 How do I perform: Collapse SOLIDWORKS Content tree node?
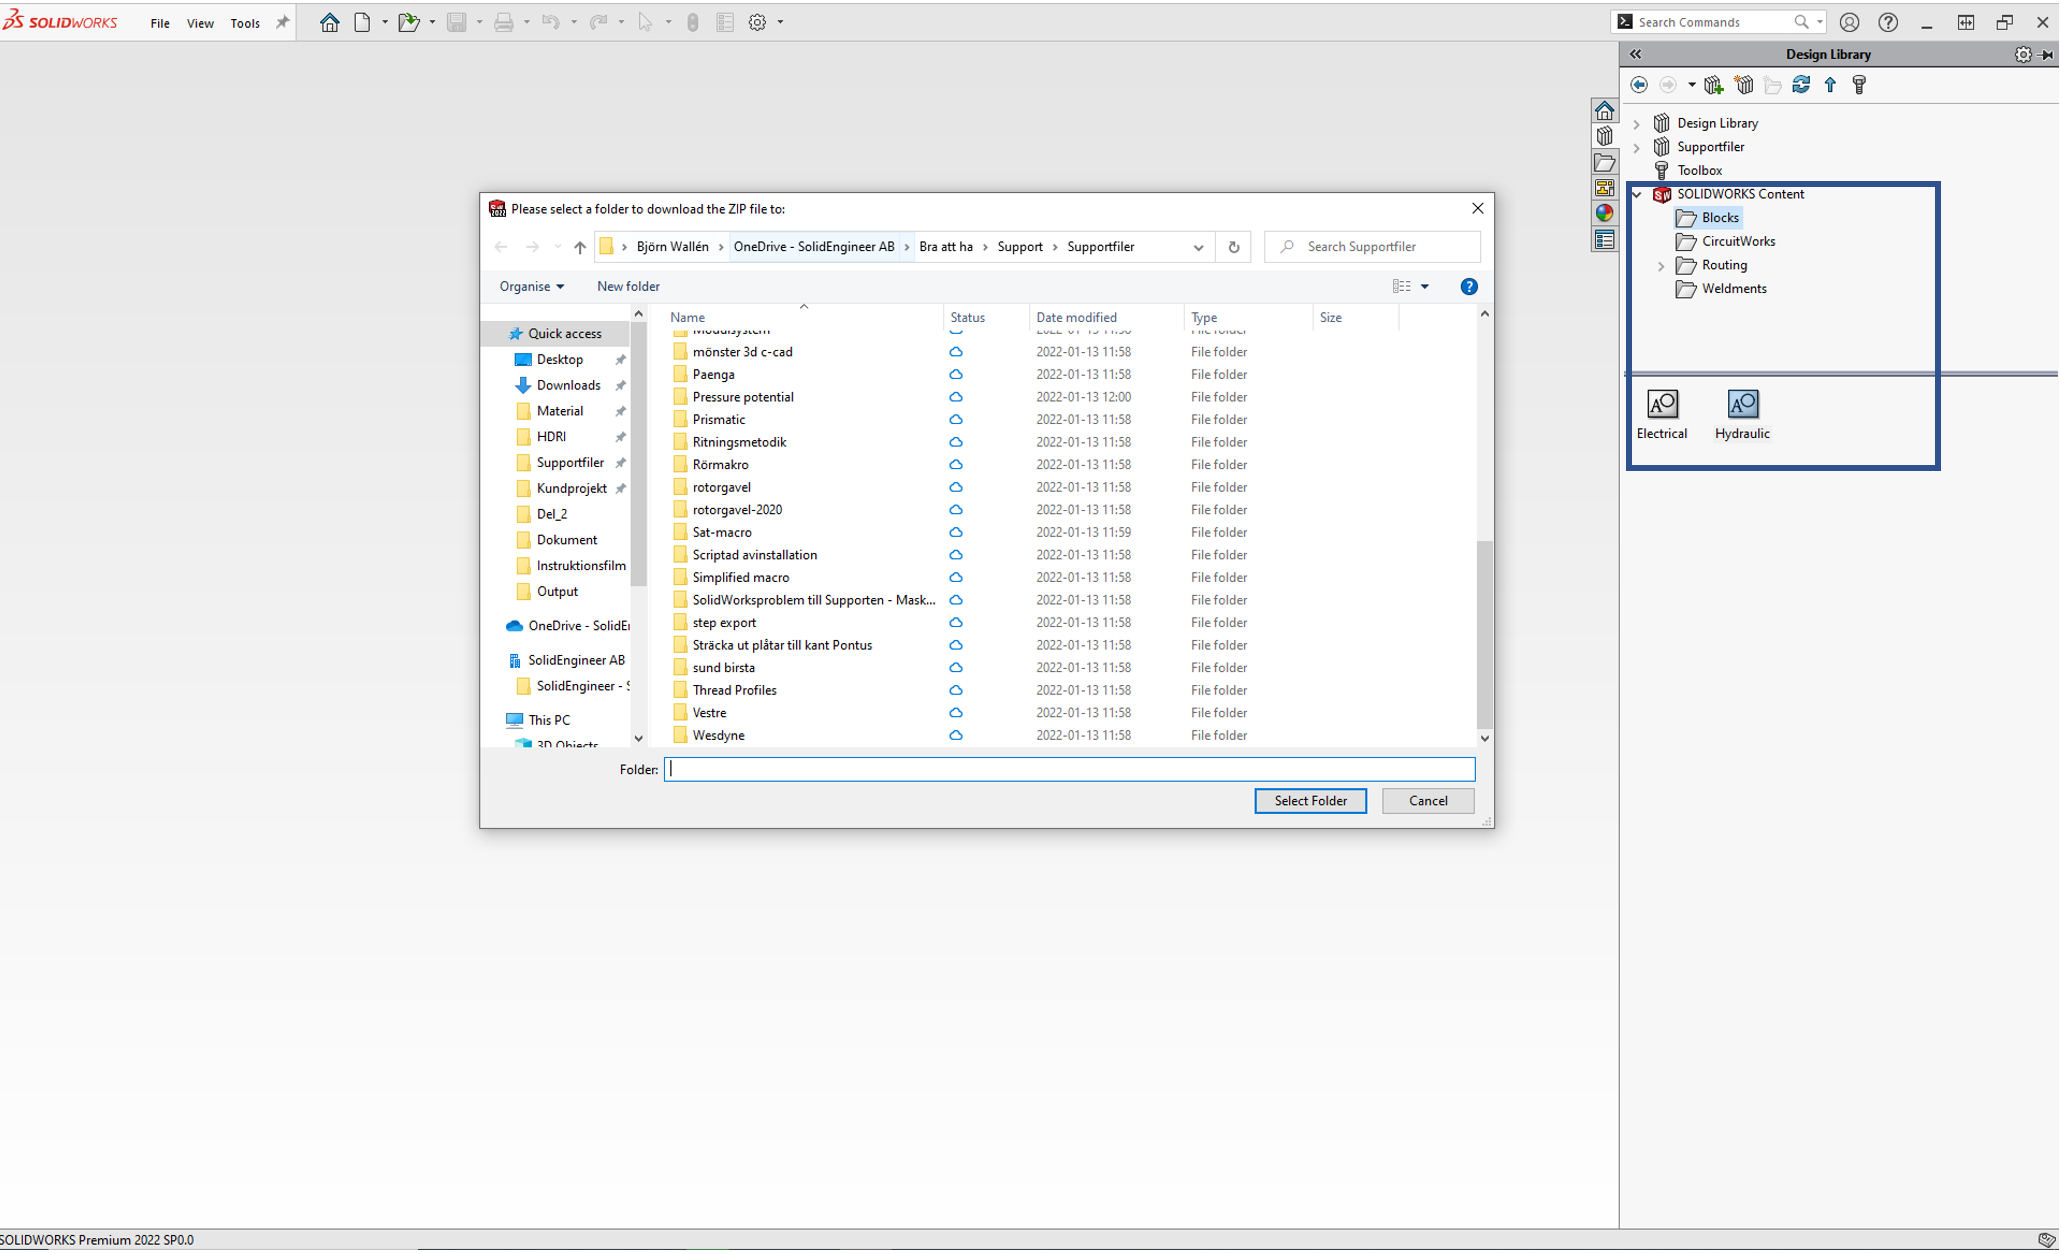1637,194
